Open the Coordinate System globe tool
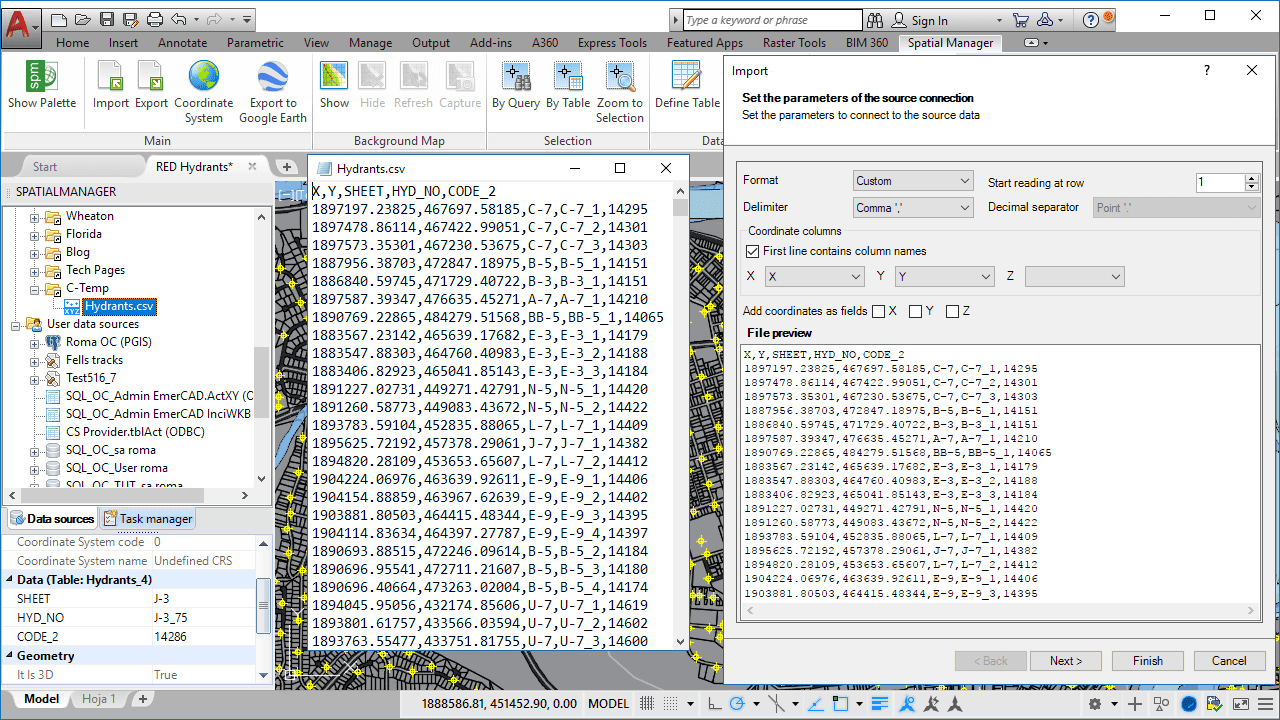Screen dimensions: 1280x720 point(204,77)
